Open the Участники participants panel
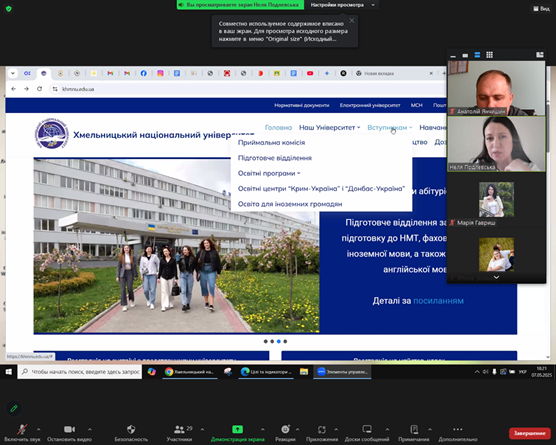Screen dimensions: 556x445 point(179,429)
